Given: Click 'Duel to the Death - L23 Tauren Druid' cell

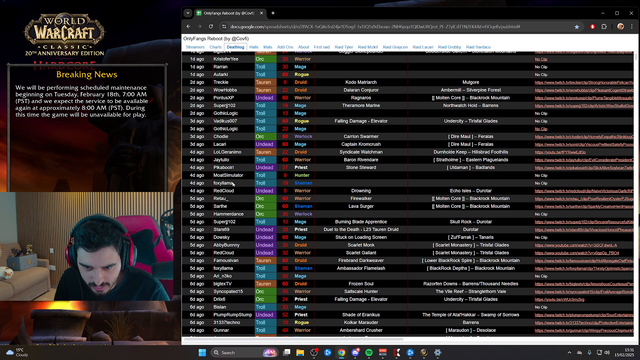Looking at the screenshot, I should [x=361, y=229].
